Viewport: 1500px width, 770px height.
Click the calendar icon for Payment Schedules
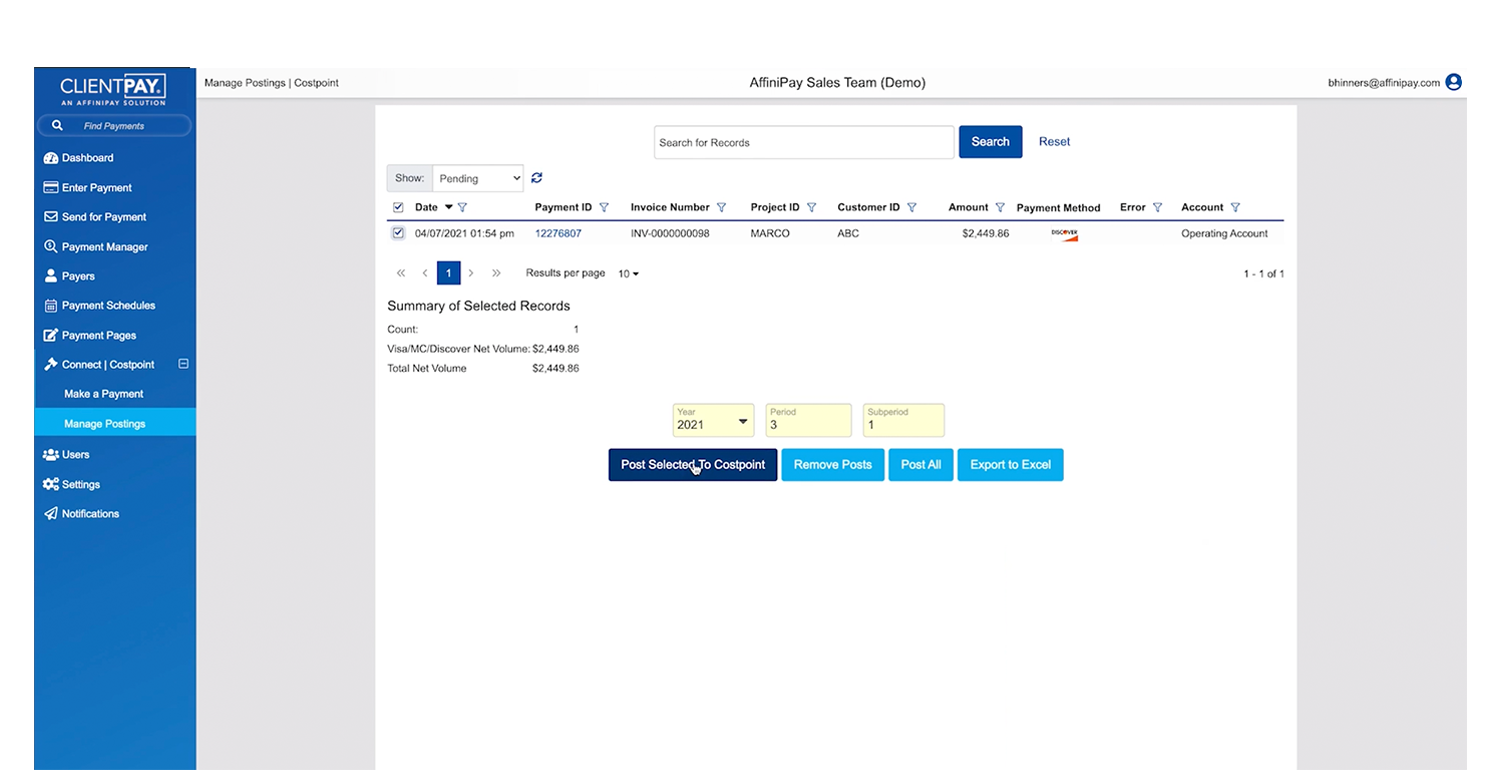[51, 306]
